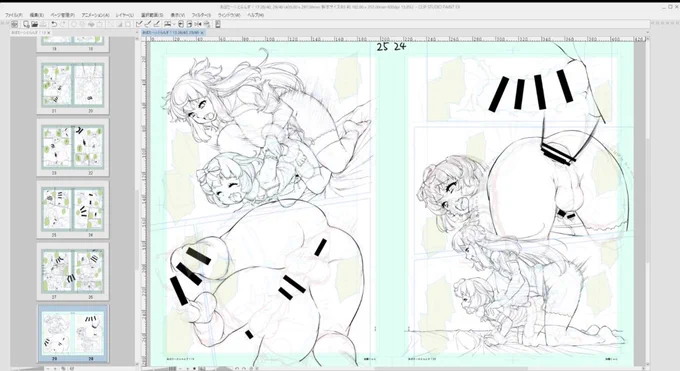Select the open spread canvas tab
Screen dimensions: 680x371
171,33
